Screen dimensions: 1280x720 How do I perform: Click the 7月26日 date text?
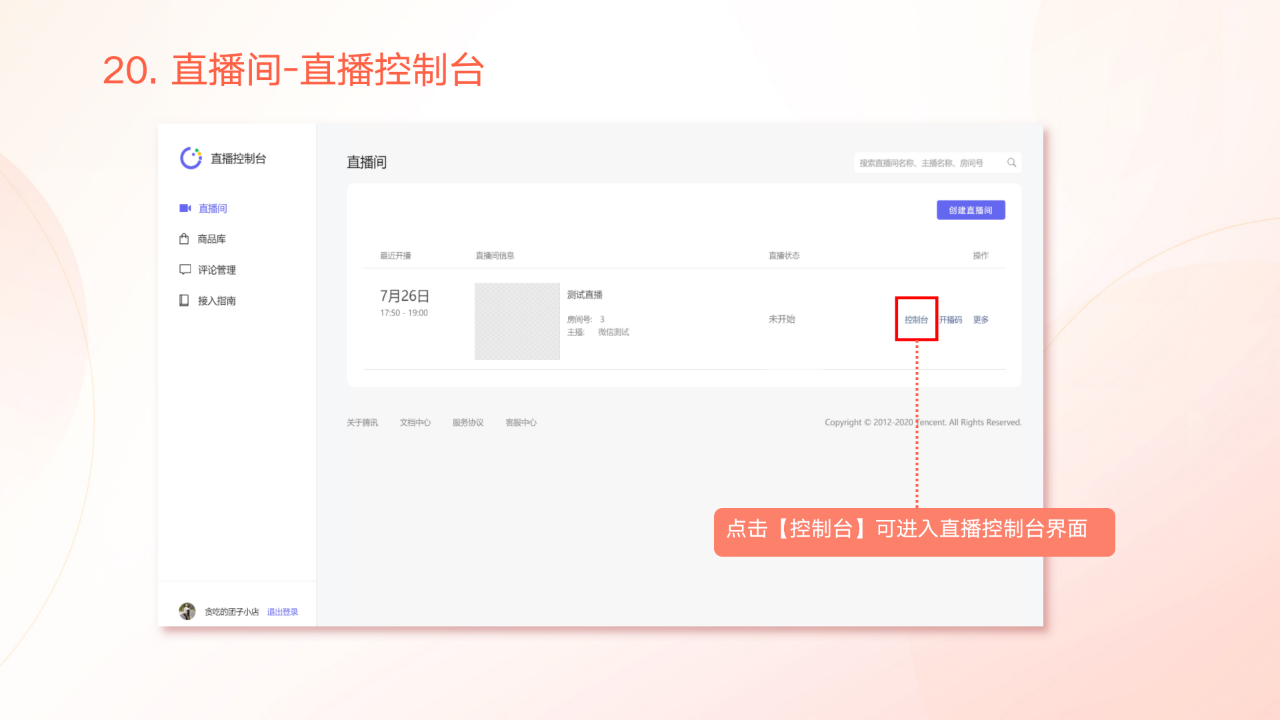point(405,296)
